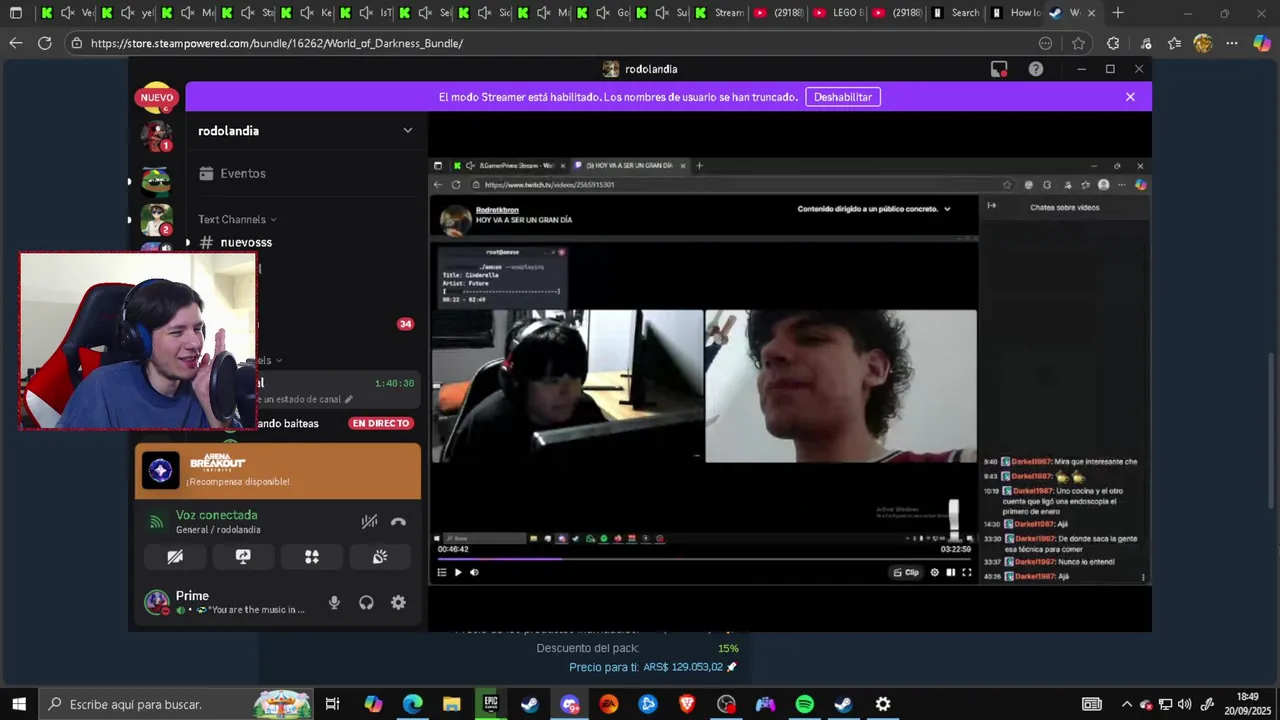Screen dimensions: 1280x720
Task: Open the nuevosss text channel
Action: pyautogui.click(x=246, y=242)
